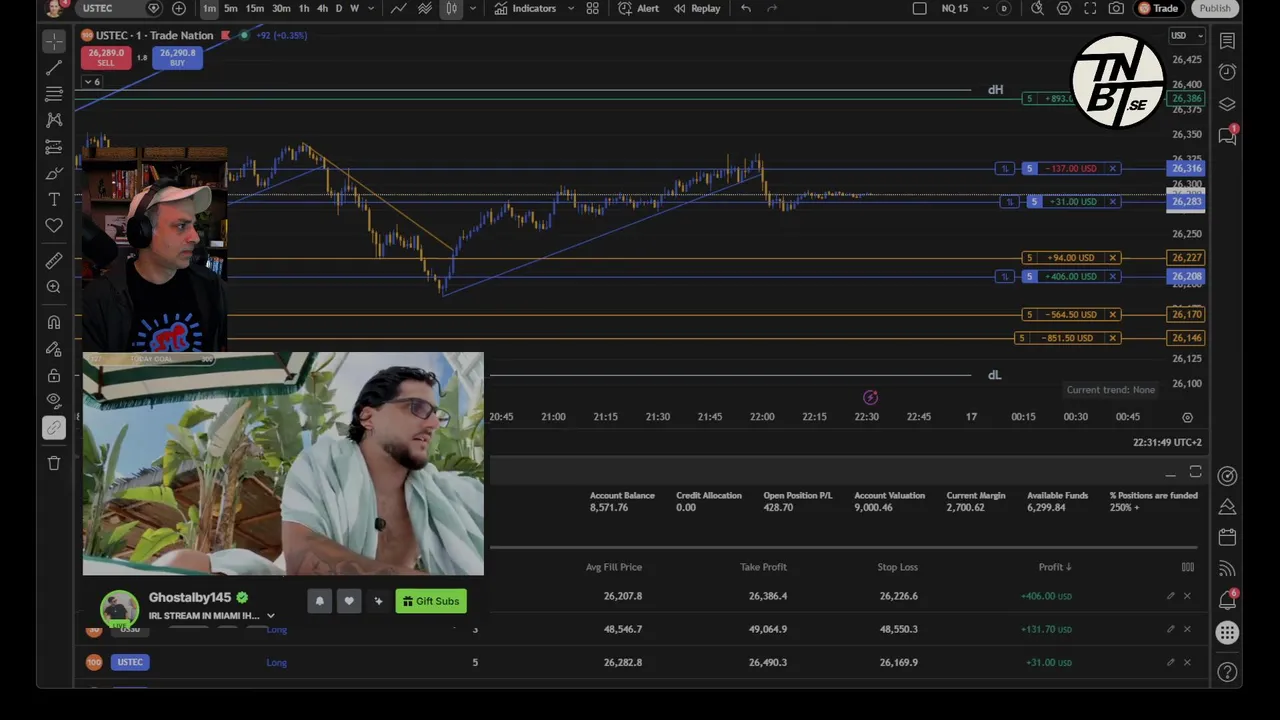
Task: Select the brush drawing tool
Action: [x=54, y=173]
